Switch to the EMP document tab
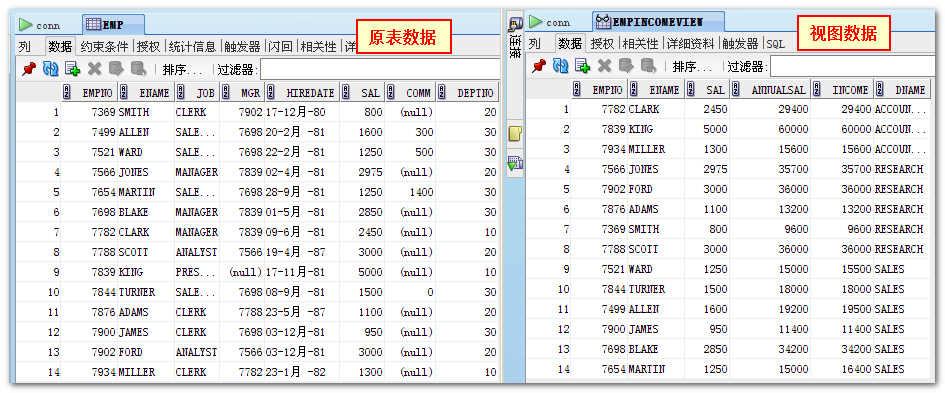Screen dimensions: 945x393 (x=113, y=25)
